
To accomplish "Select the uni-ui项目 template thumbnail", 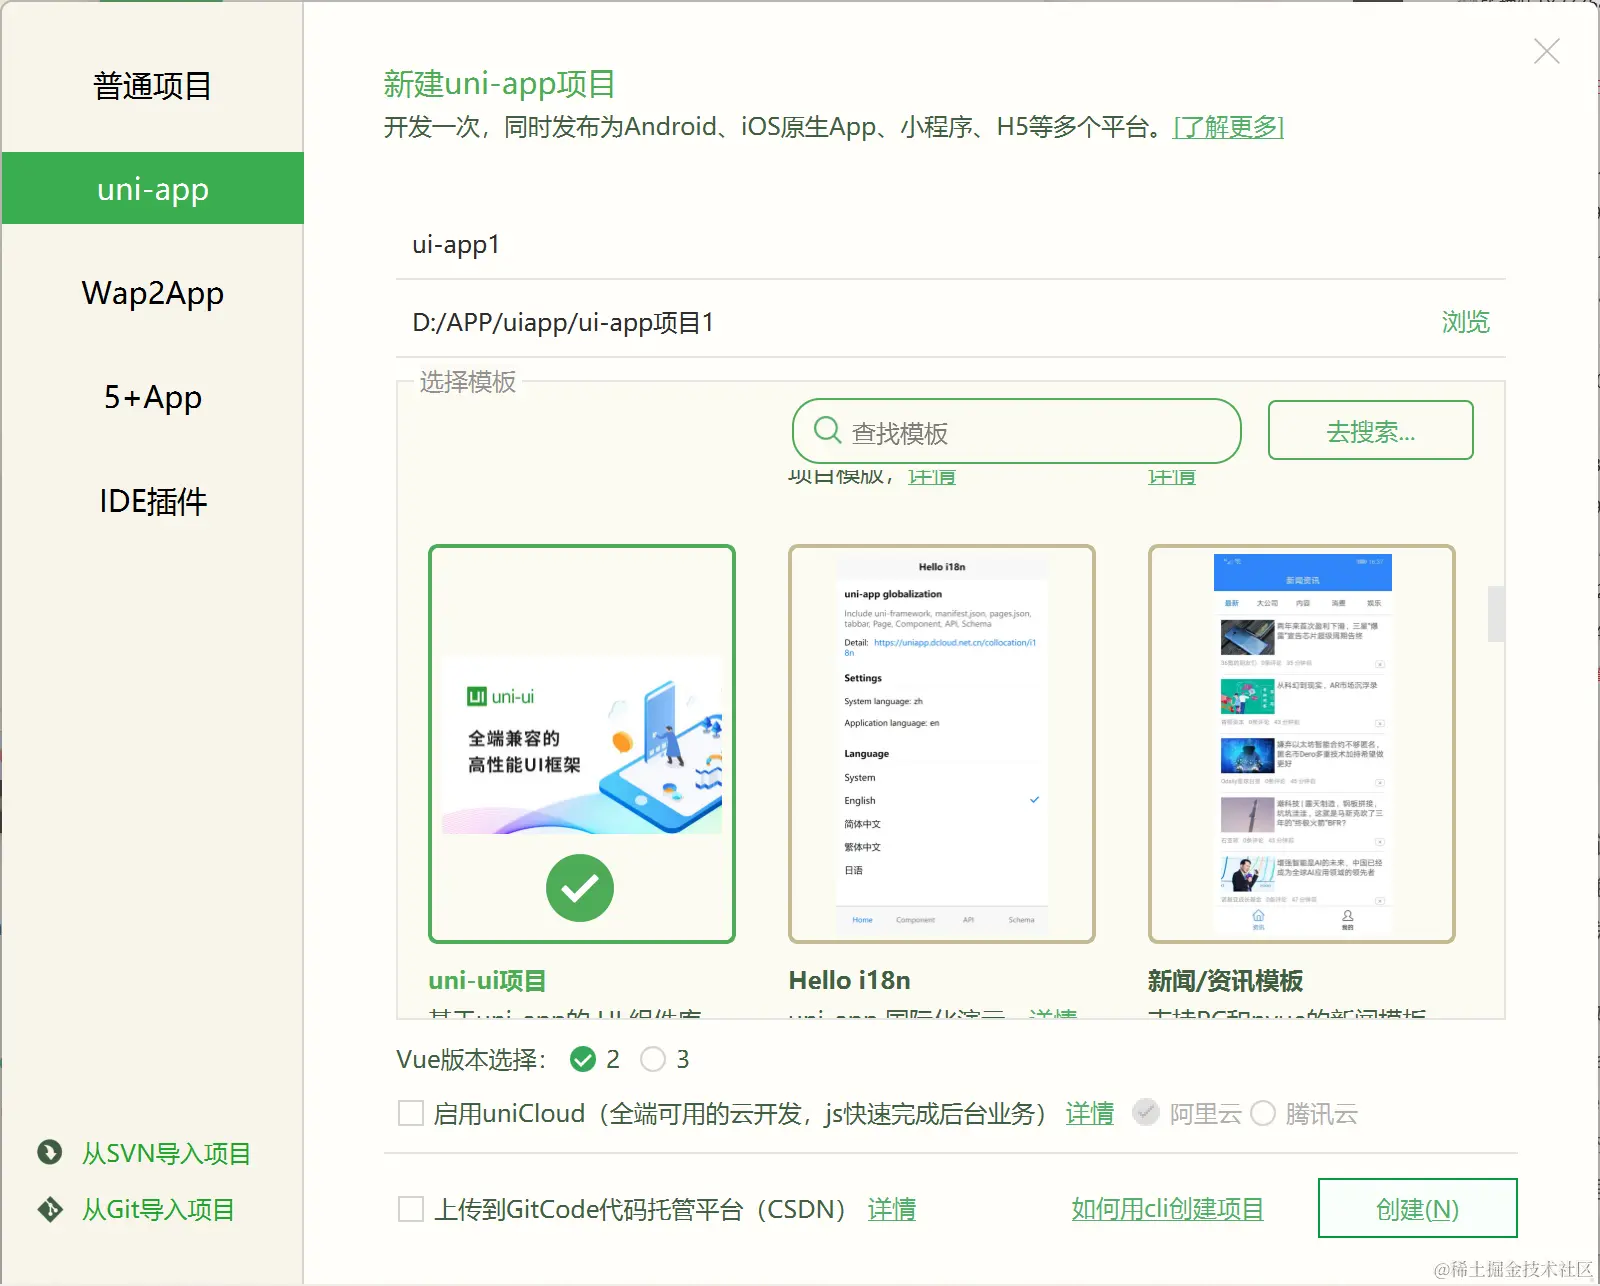I will pyautogui.click(x=582, y=744).
